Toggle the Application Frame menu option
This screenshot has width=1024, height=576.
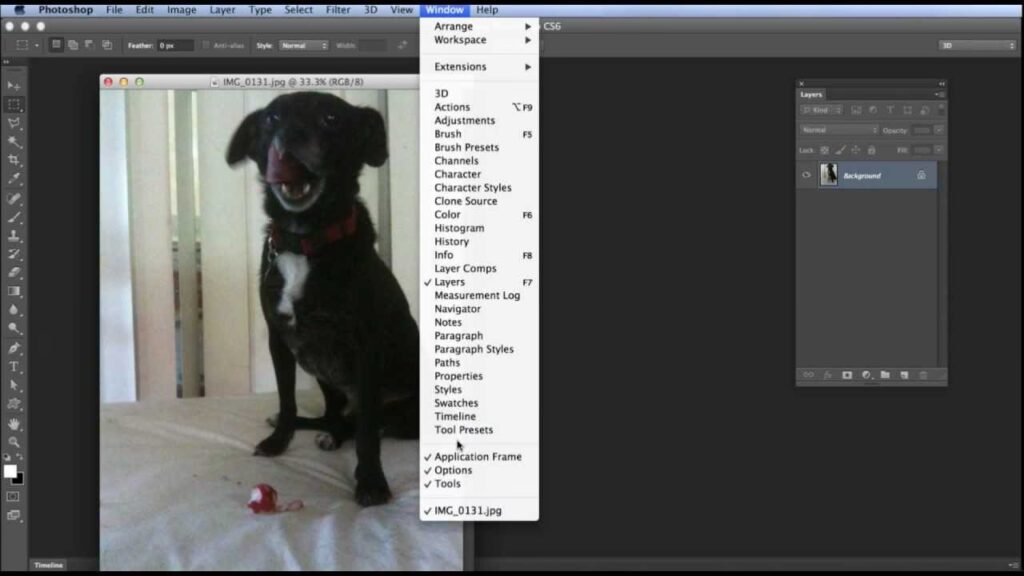(x=477, y=457)
